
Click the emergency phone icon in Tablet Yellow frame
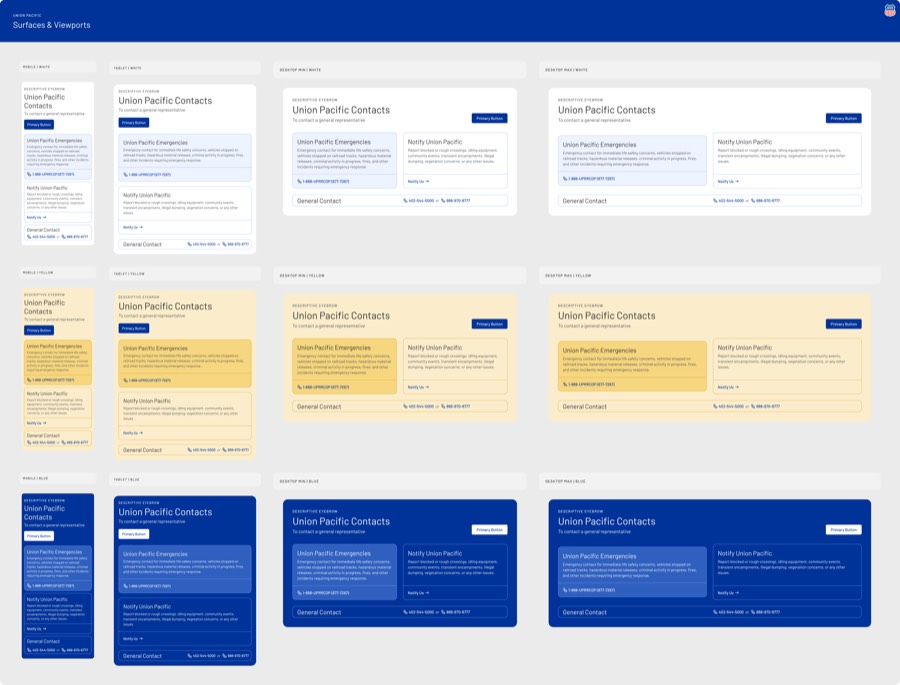[126, 380]
